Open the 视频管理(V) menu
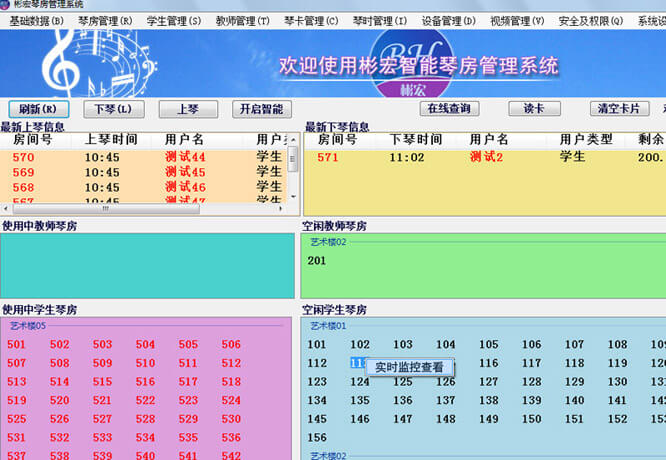666x460 pixels. click(517, 20)
